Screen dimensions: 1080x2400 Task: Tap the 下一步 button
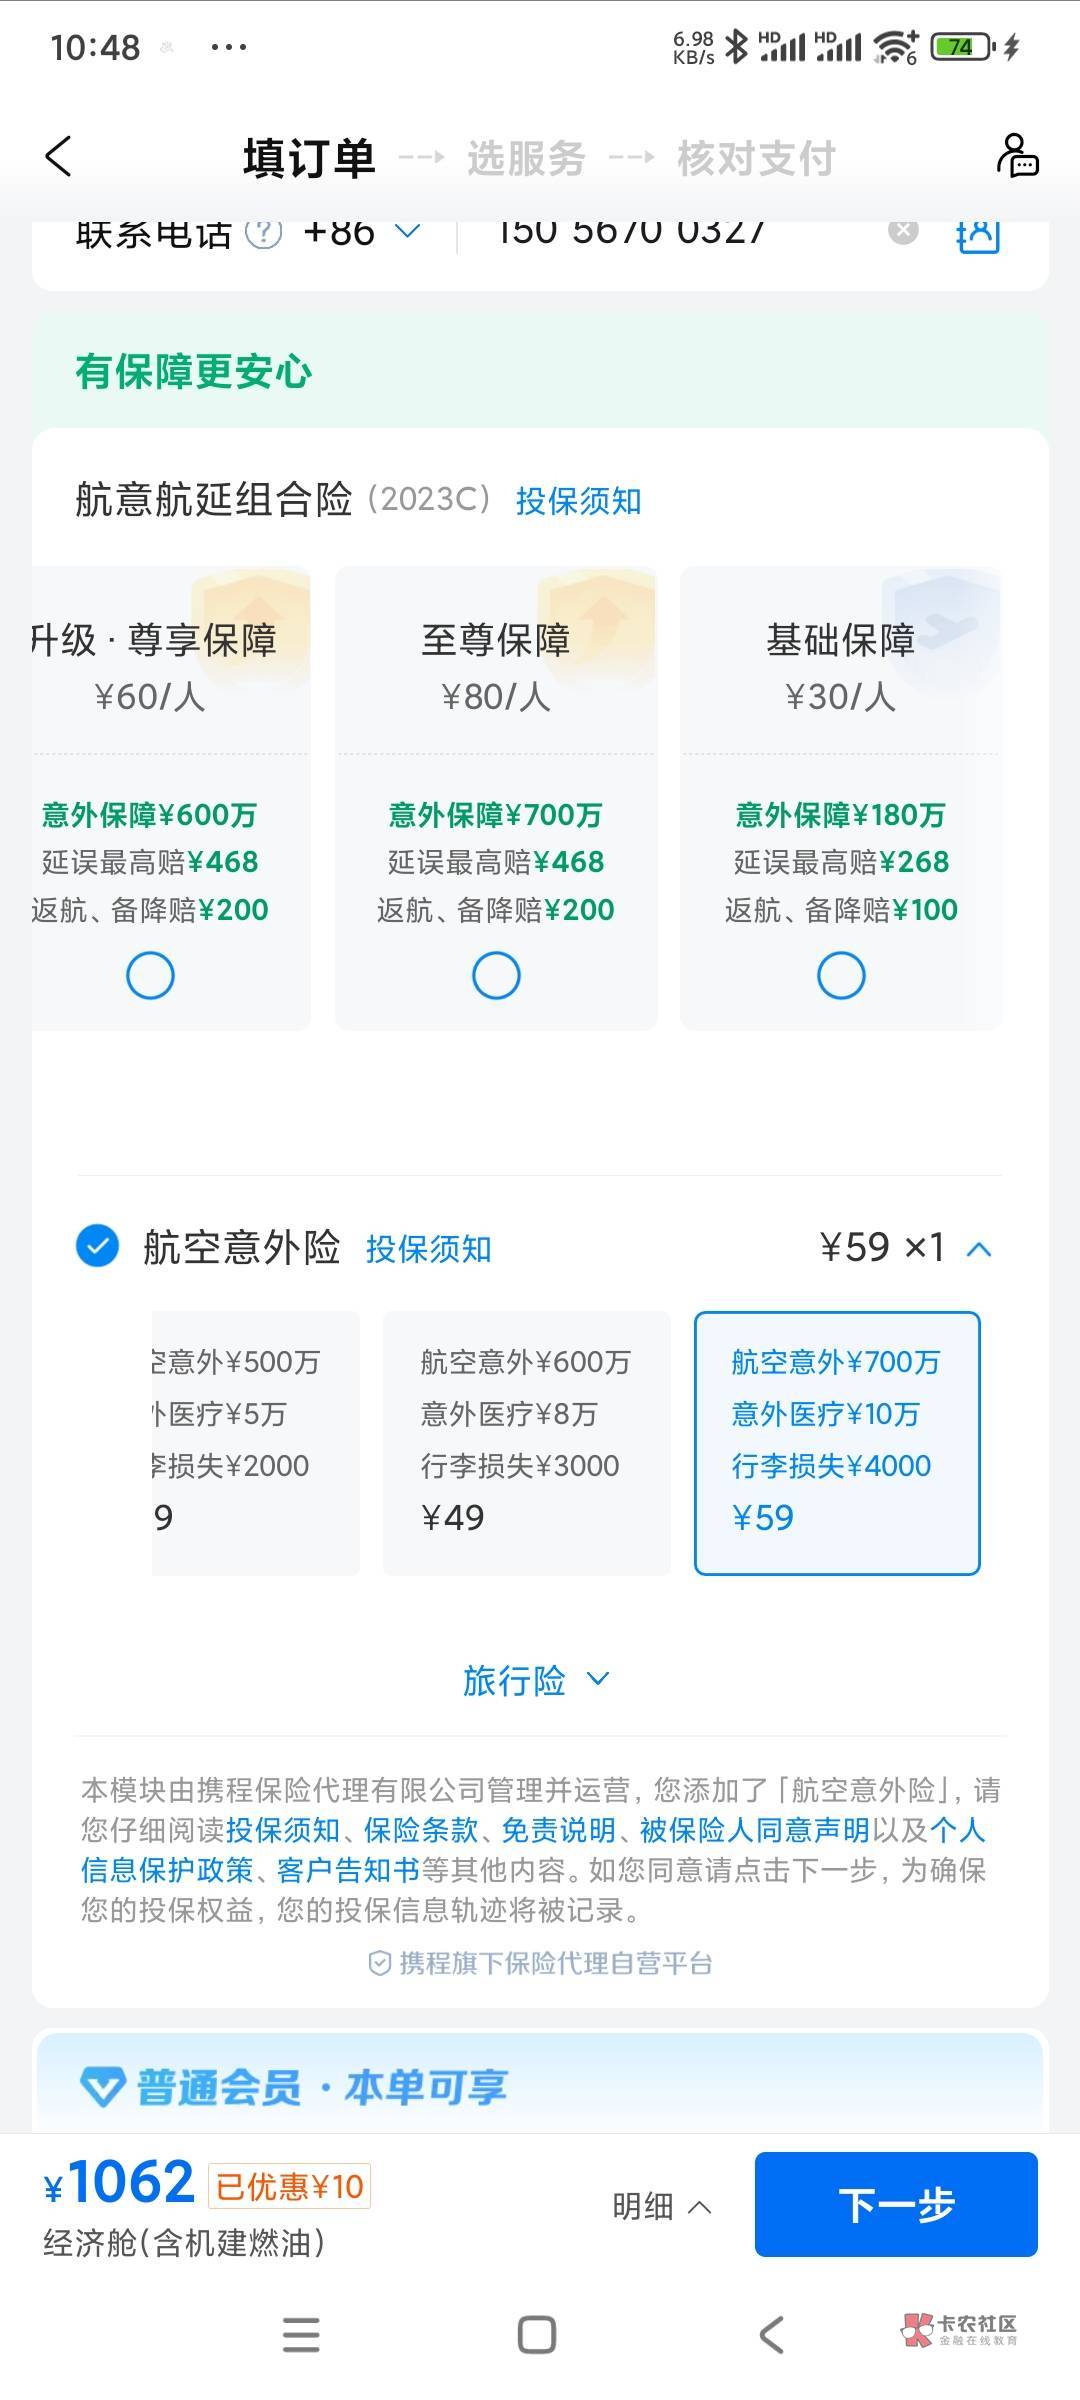point(895,2204)
